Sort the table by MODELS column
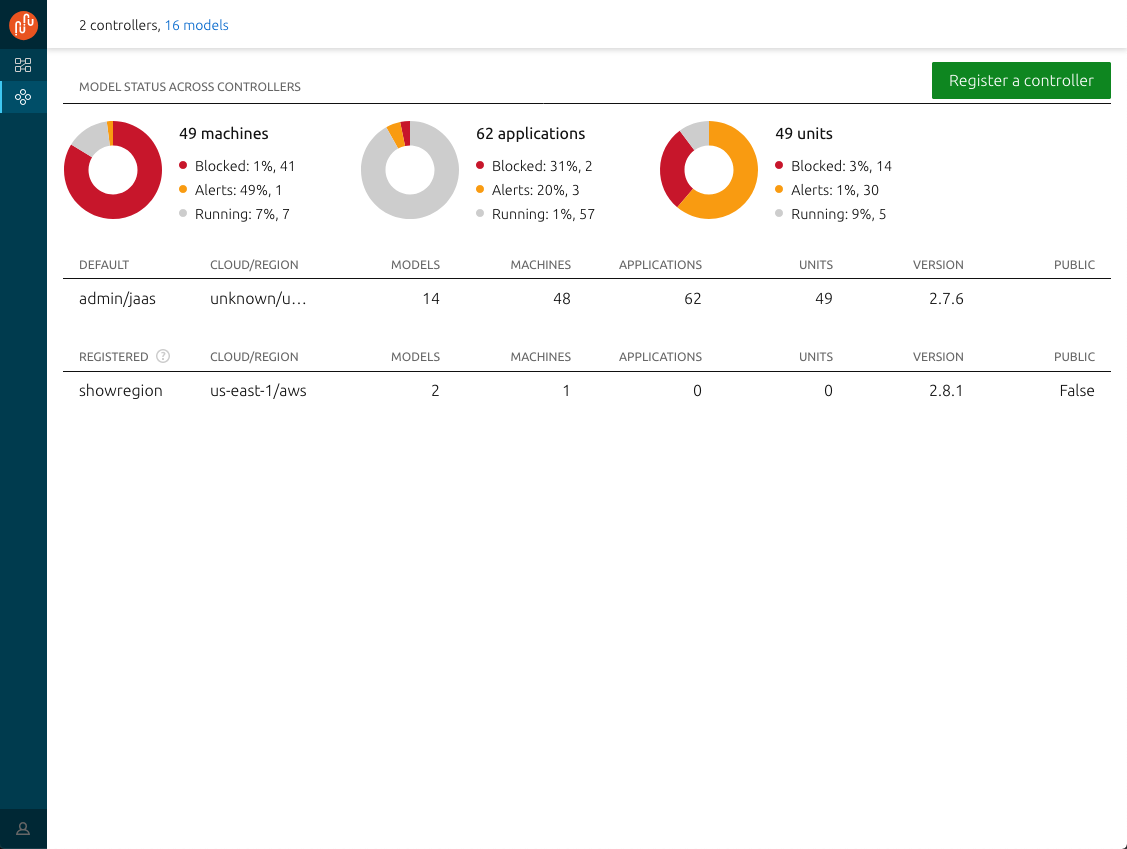The image size is (1127, 849). point(415,264)
